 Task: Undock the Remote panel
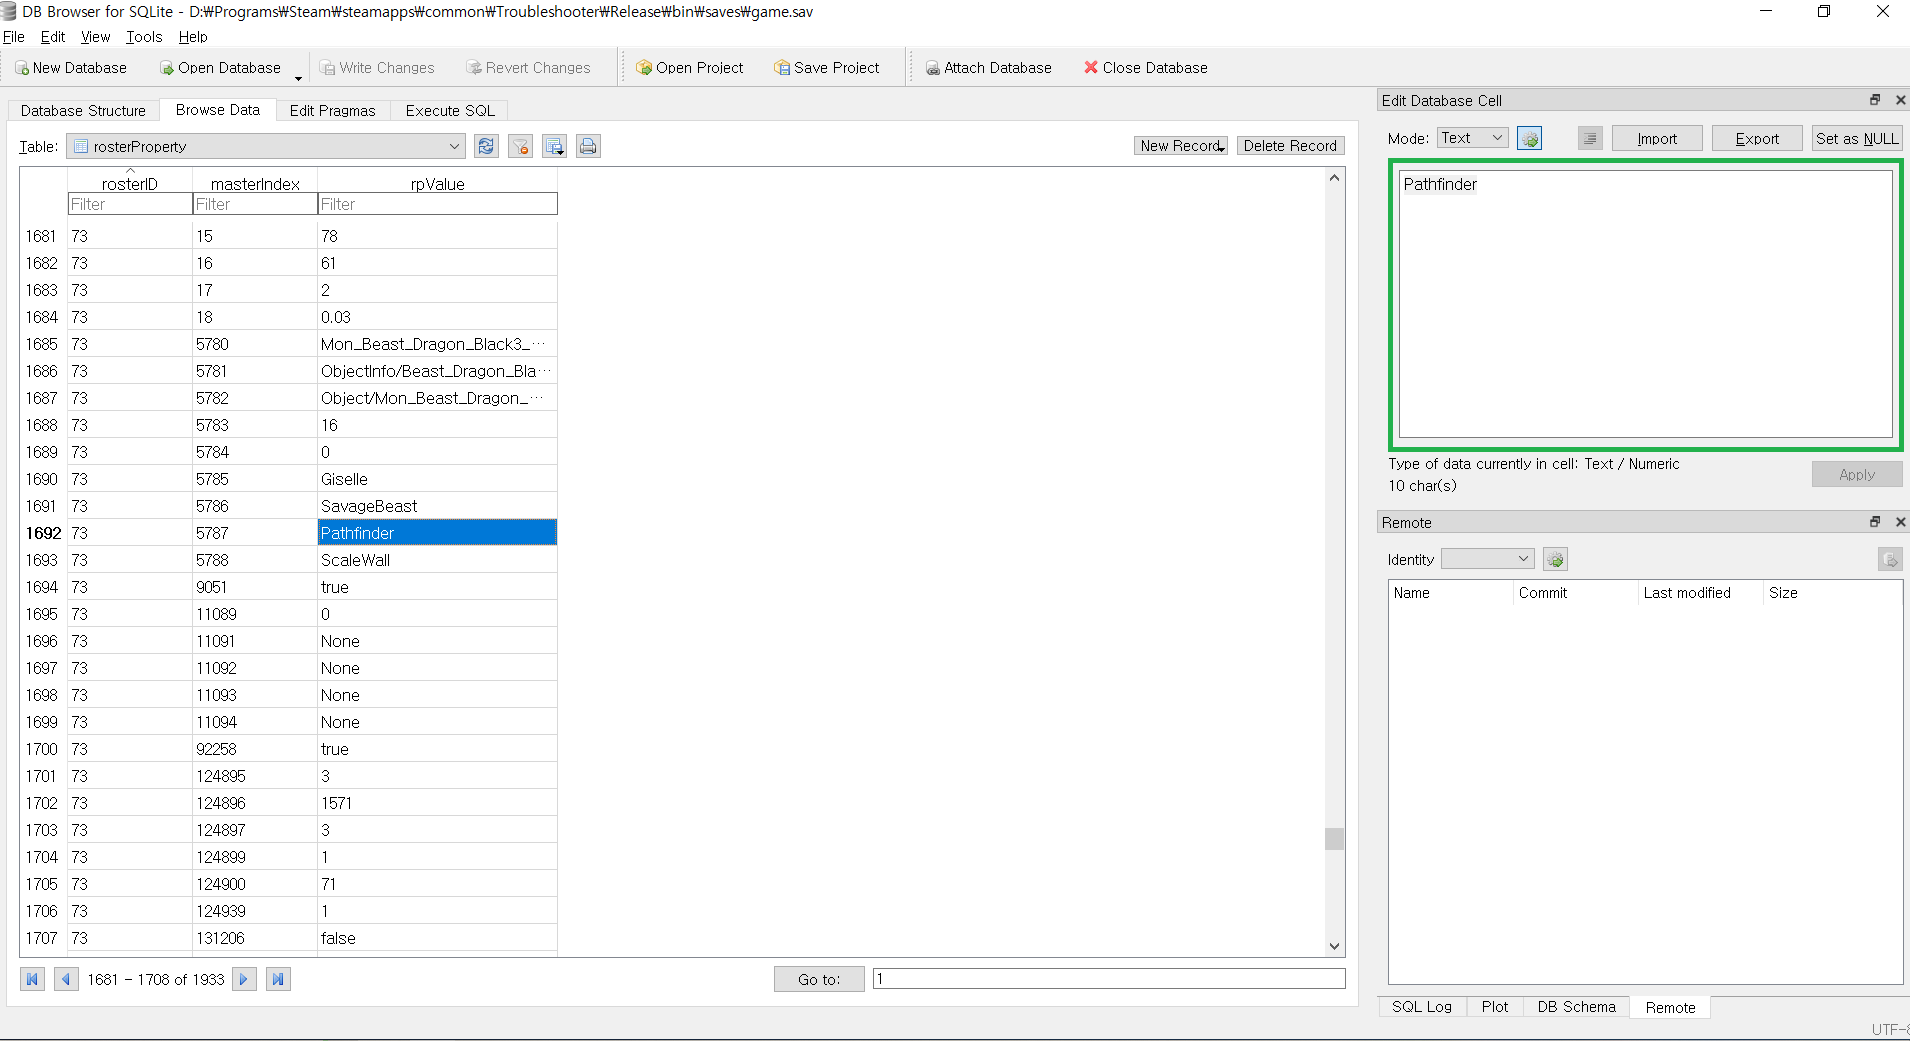pyautogui.click(x=1875, y=522)
